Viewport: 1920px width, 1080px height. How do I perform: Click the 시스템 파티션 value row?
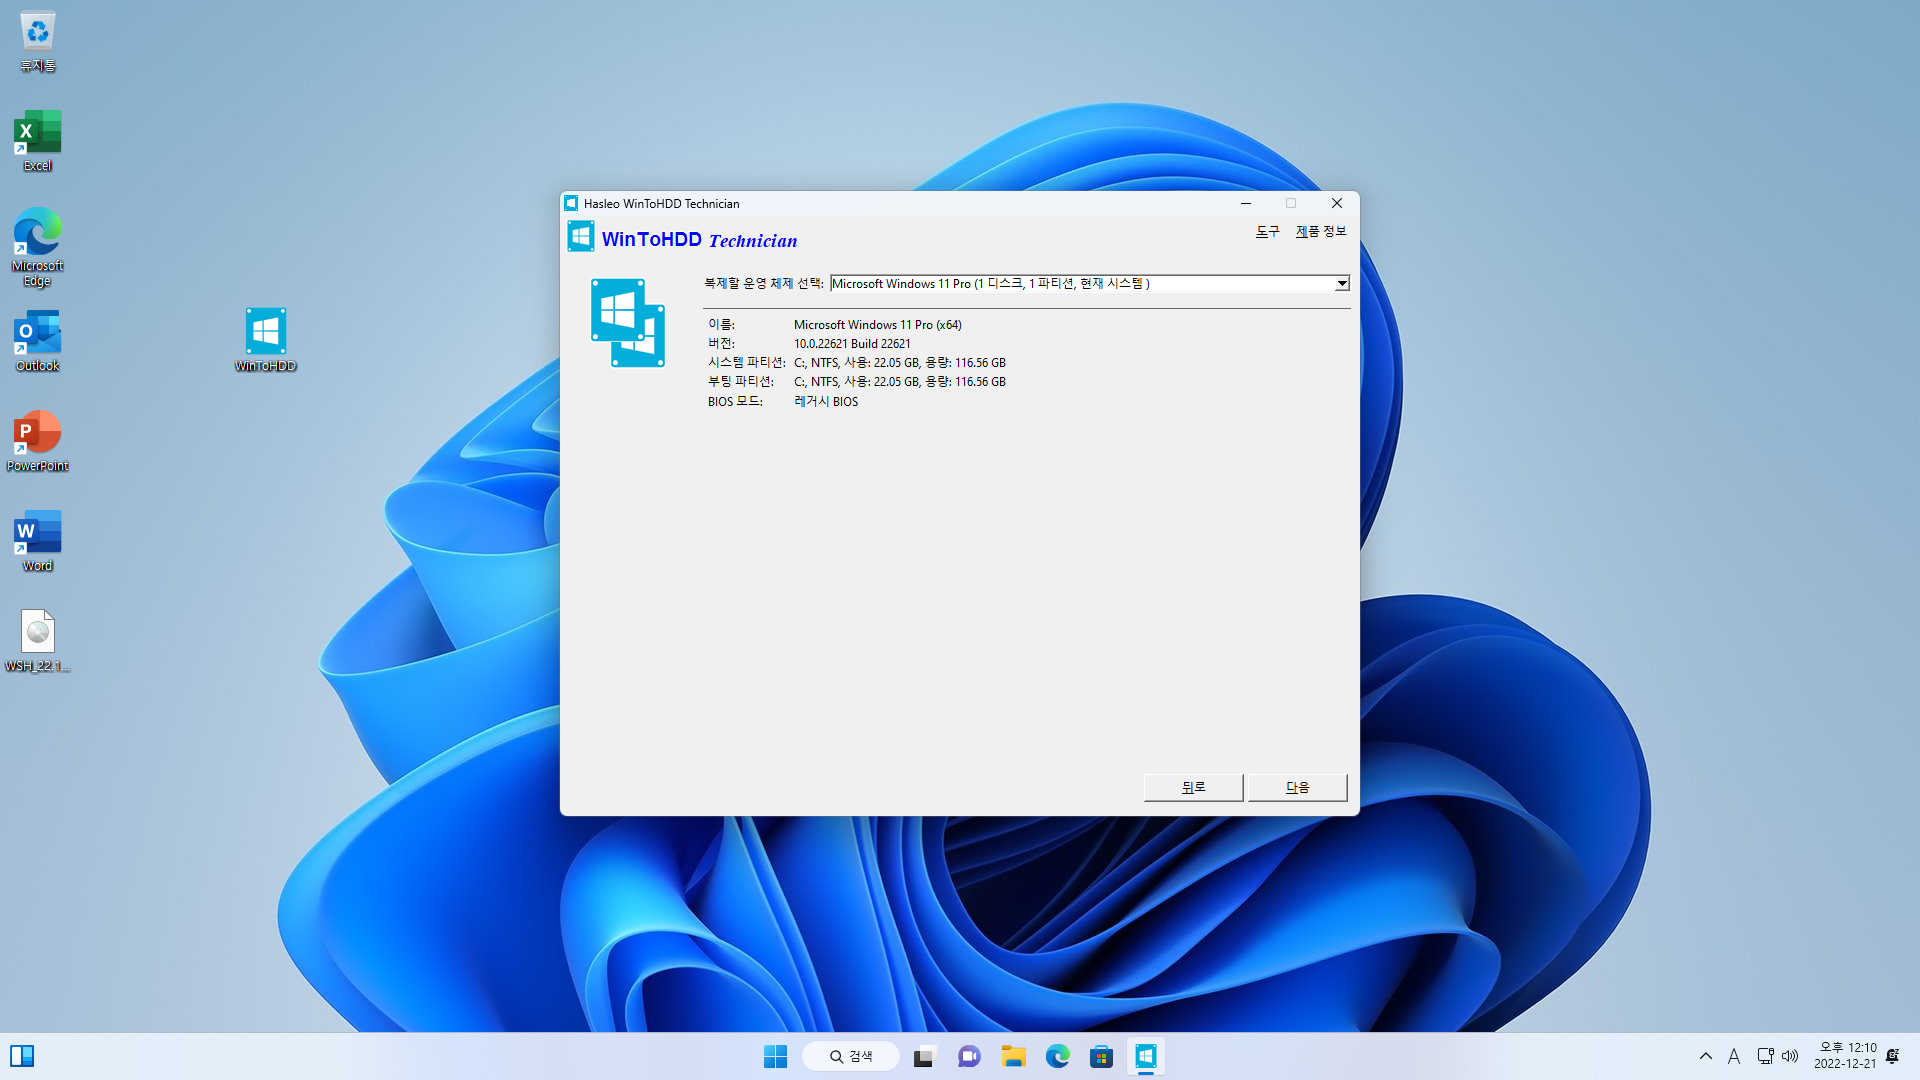click(900, 363)
